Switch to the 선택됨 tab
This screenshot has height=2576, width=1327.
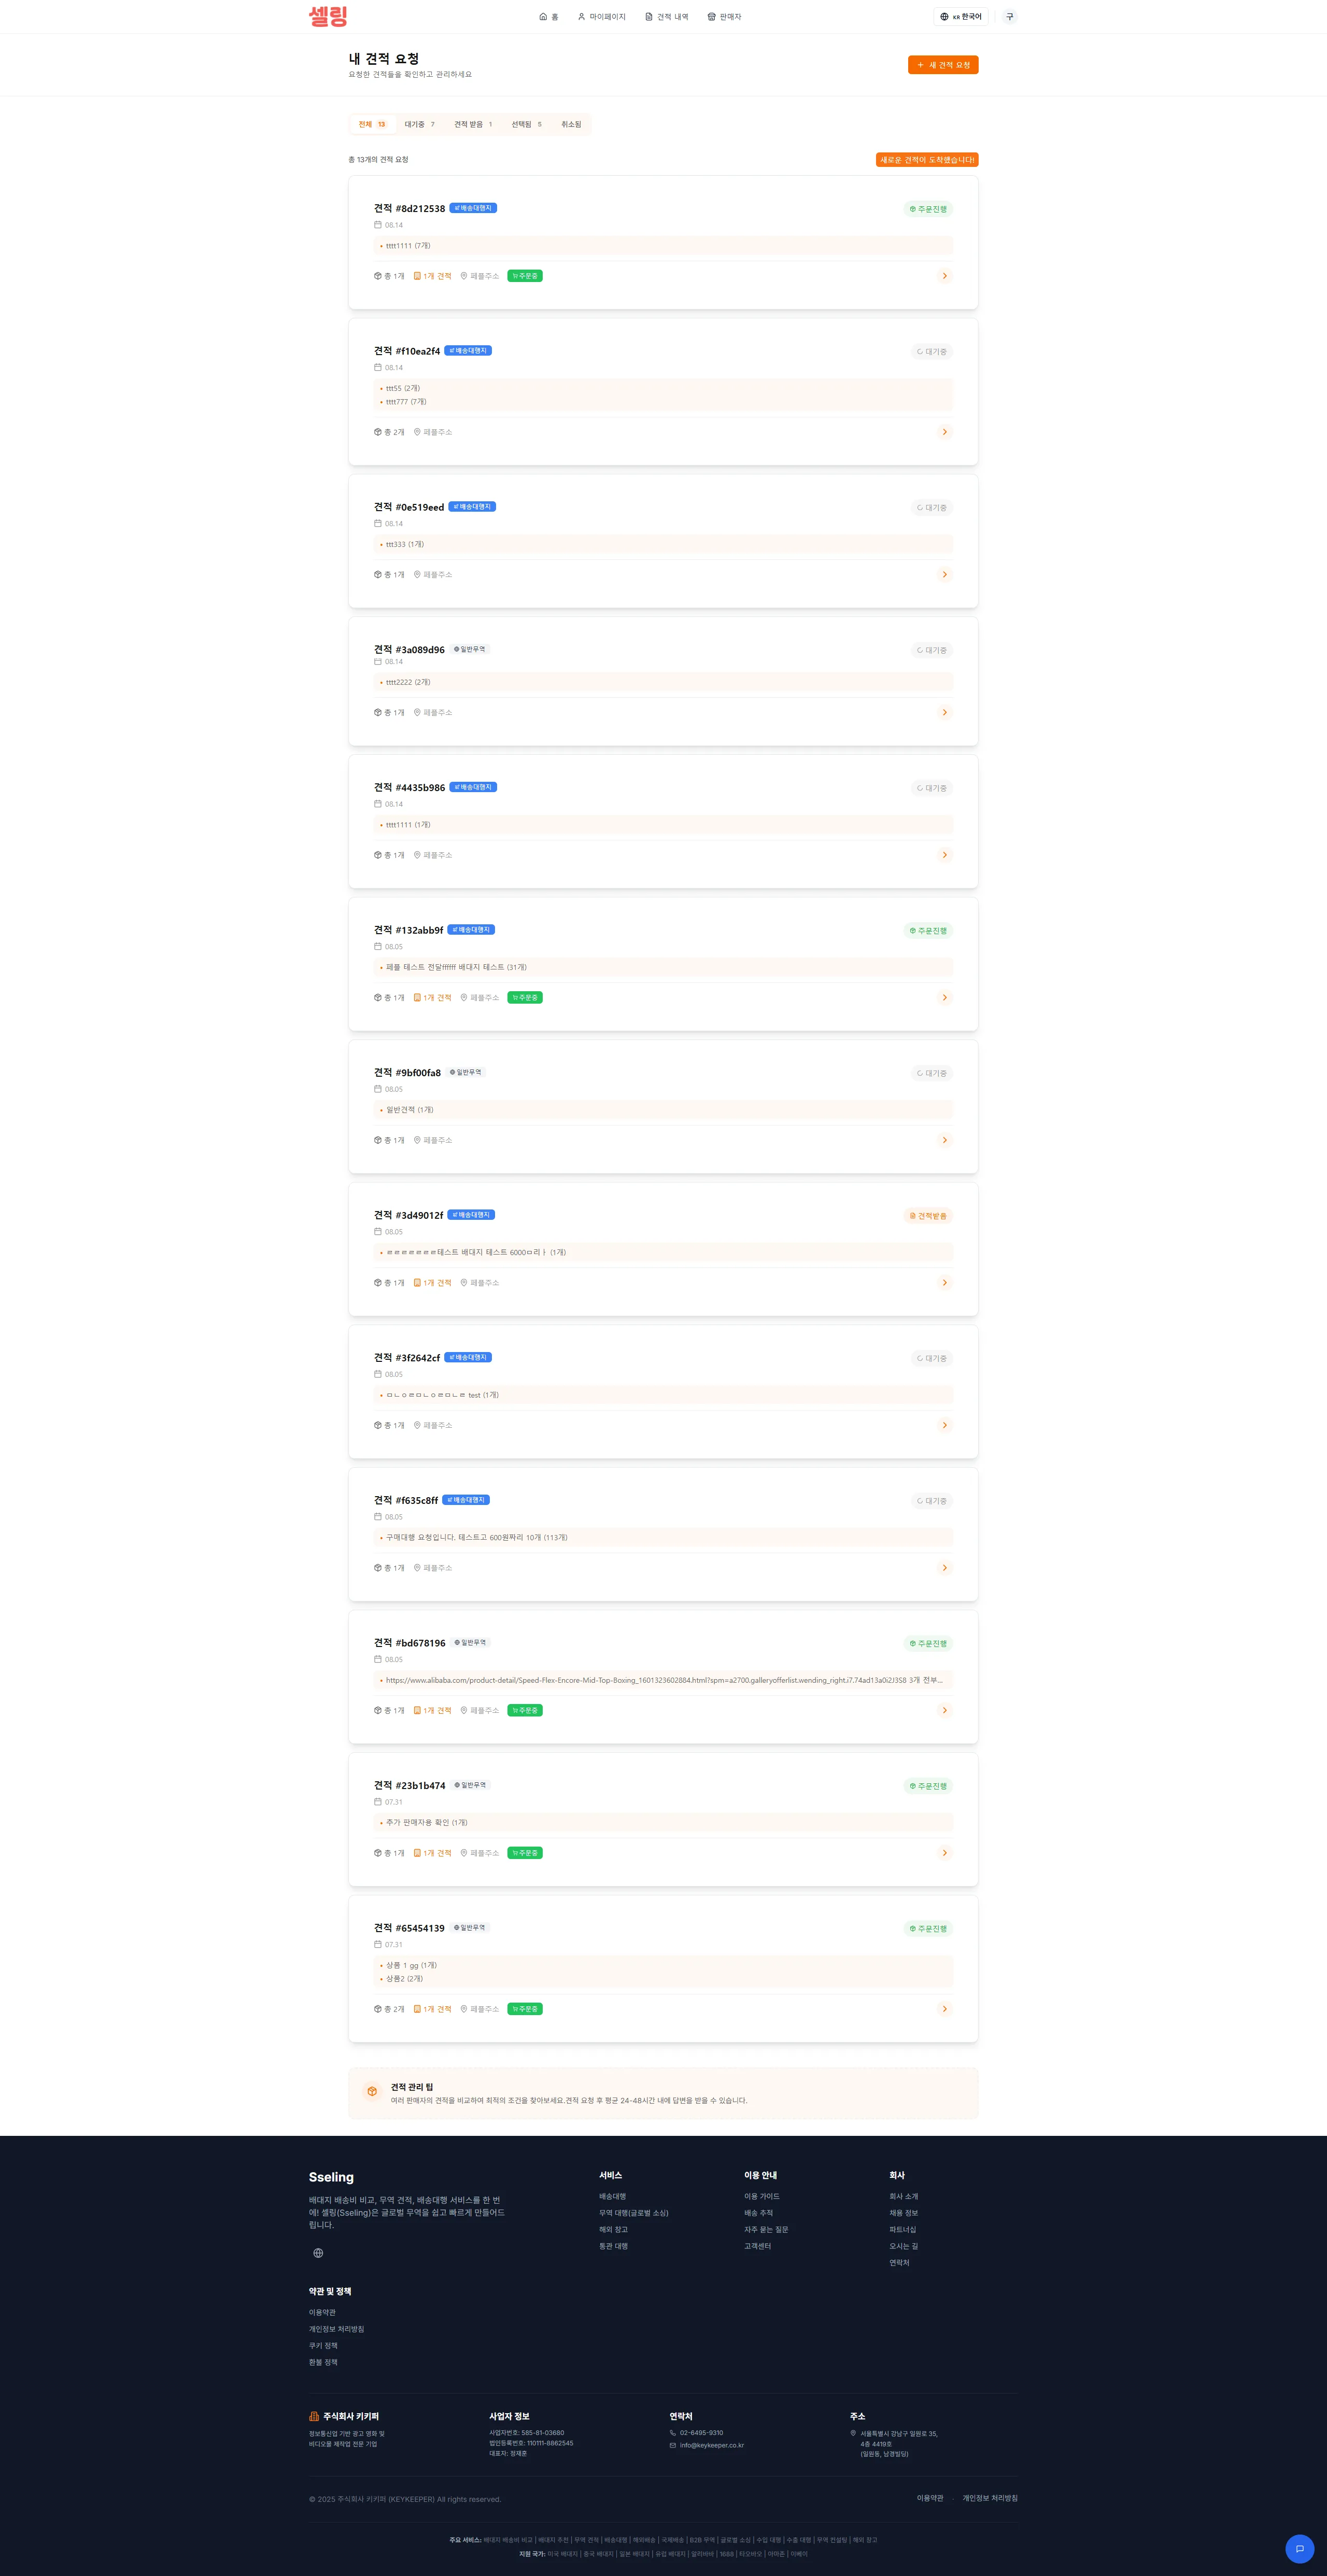[x=527, y=124]
